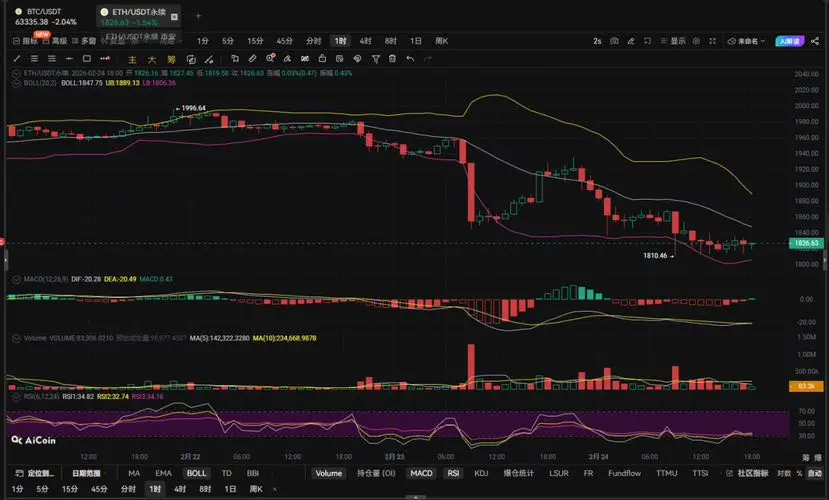Click the yellow 主 indicator icon
The height and width of the screenshot is (500, 829).
133,59
